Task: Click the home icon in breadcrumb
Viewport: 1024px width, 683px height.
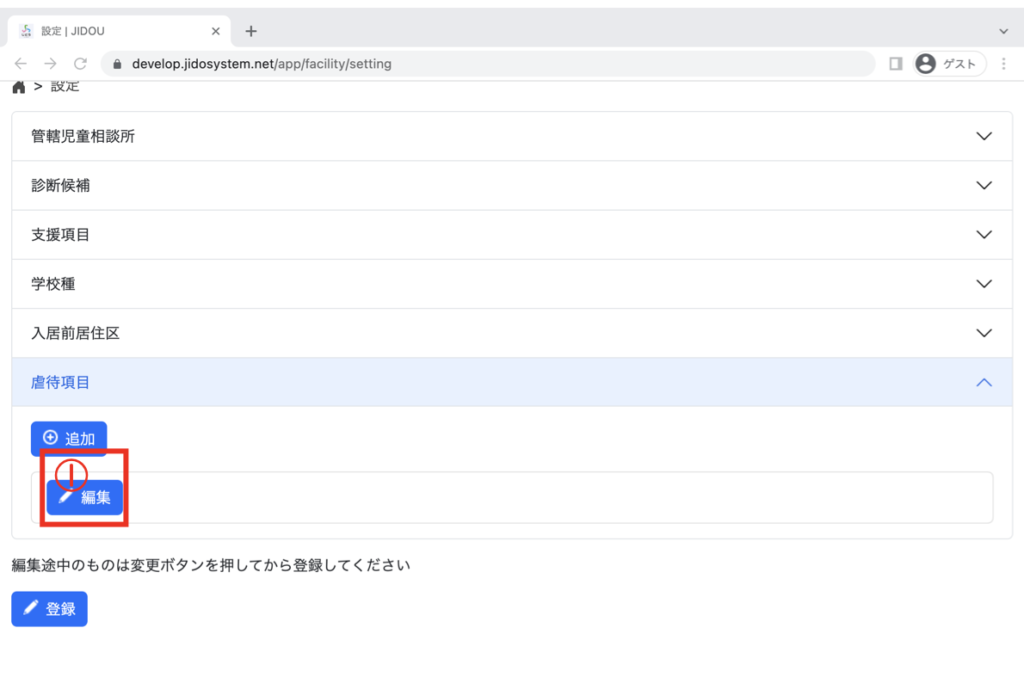Action: 18,87
